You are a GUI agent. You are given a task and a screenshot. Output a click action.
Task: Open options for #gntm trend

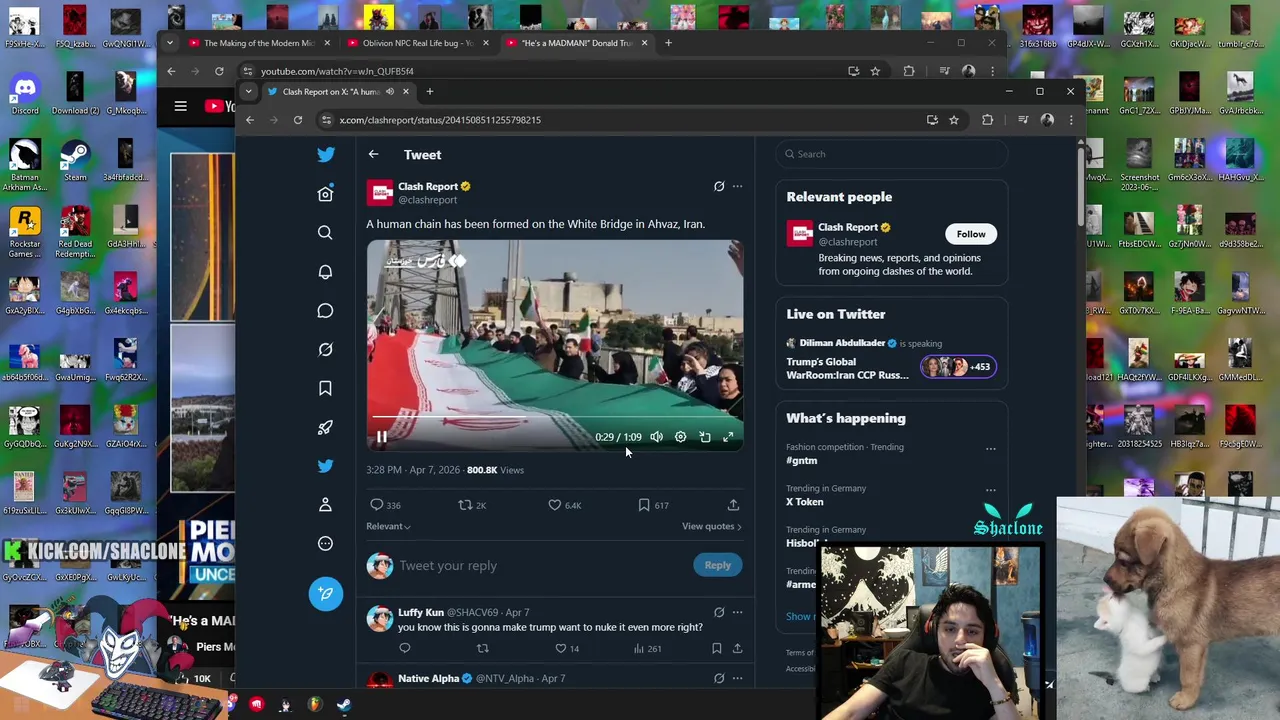coord(990,448)
